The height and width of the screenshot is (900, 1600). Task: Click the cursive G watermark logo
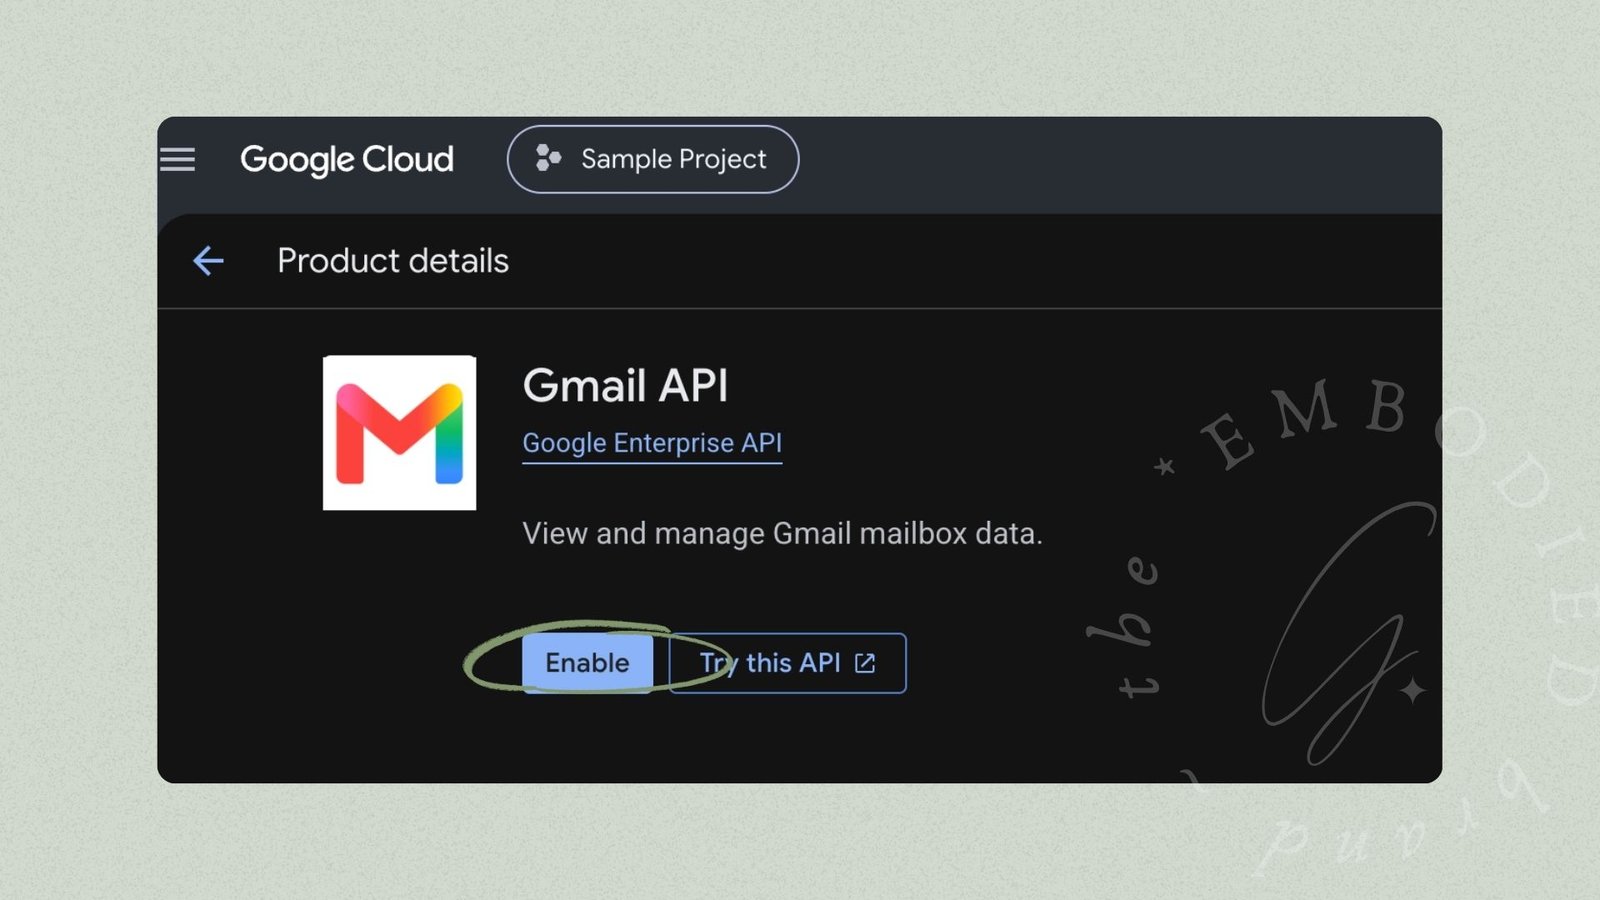coord(1345,634)
